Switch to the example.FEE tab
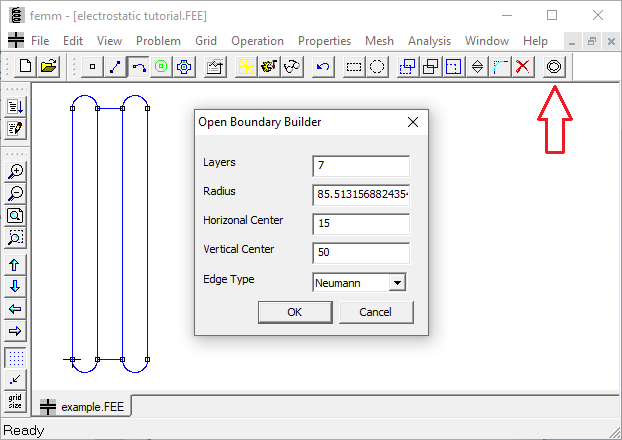622x440 pixels. coord(82,407)
